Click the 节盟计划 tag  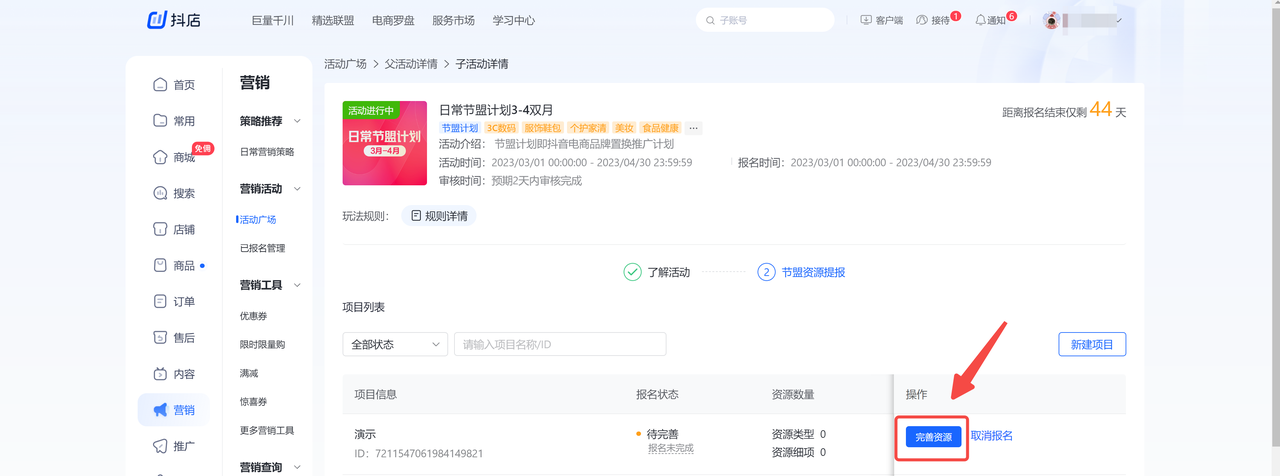pyautogui.click(x=460, y=128)
